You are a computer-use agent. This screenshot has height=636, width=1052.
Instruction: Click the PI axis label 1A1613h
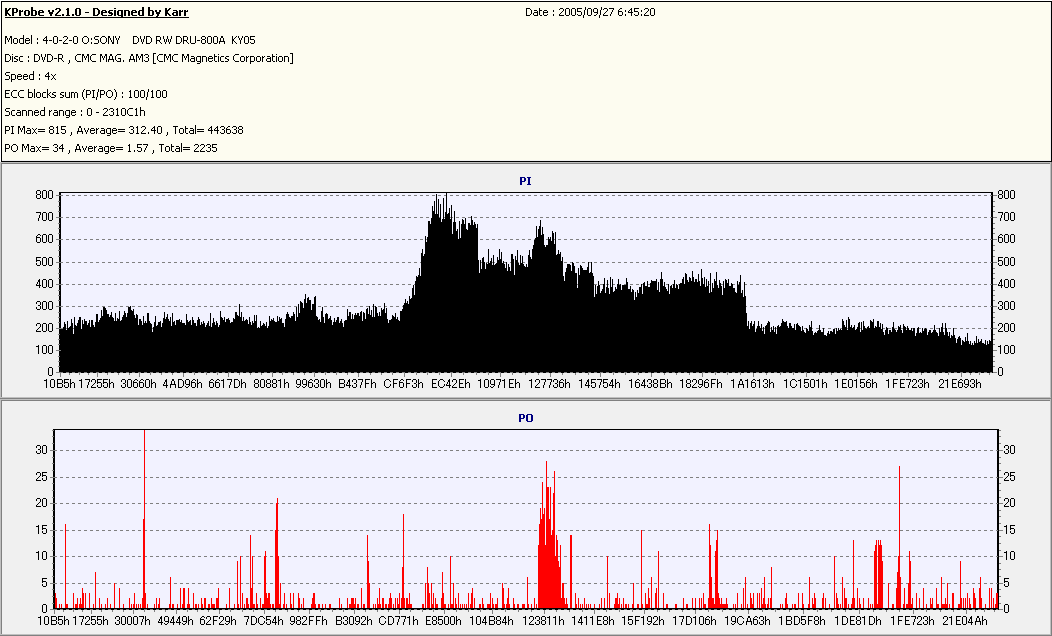coord(752,384)
